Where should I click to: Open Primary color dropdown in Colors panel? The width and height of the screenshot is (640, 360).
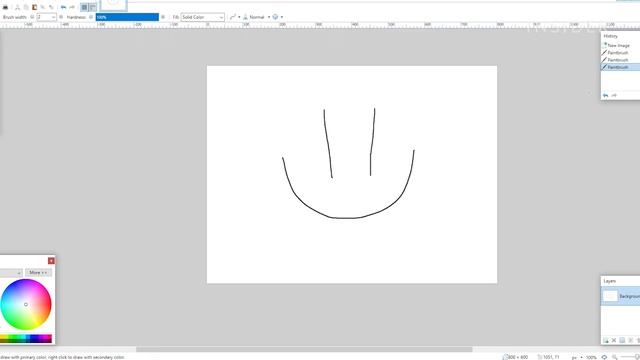point(11,272)
